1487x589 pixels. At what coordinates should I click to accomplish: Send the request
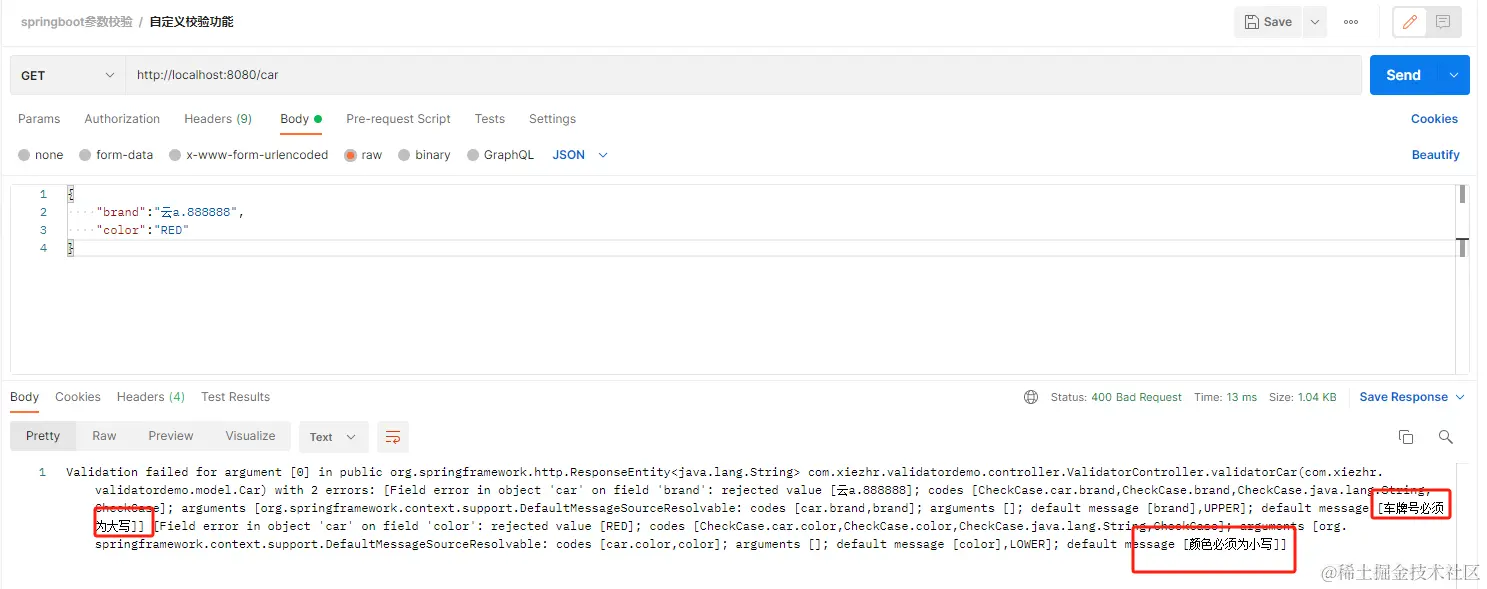point(1403,75)
